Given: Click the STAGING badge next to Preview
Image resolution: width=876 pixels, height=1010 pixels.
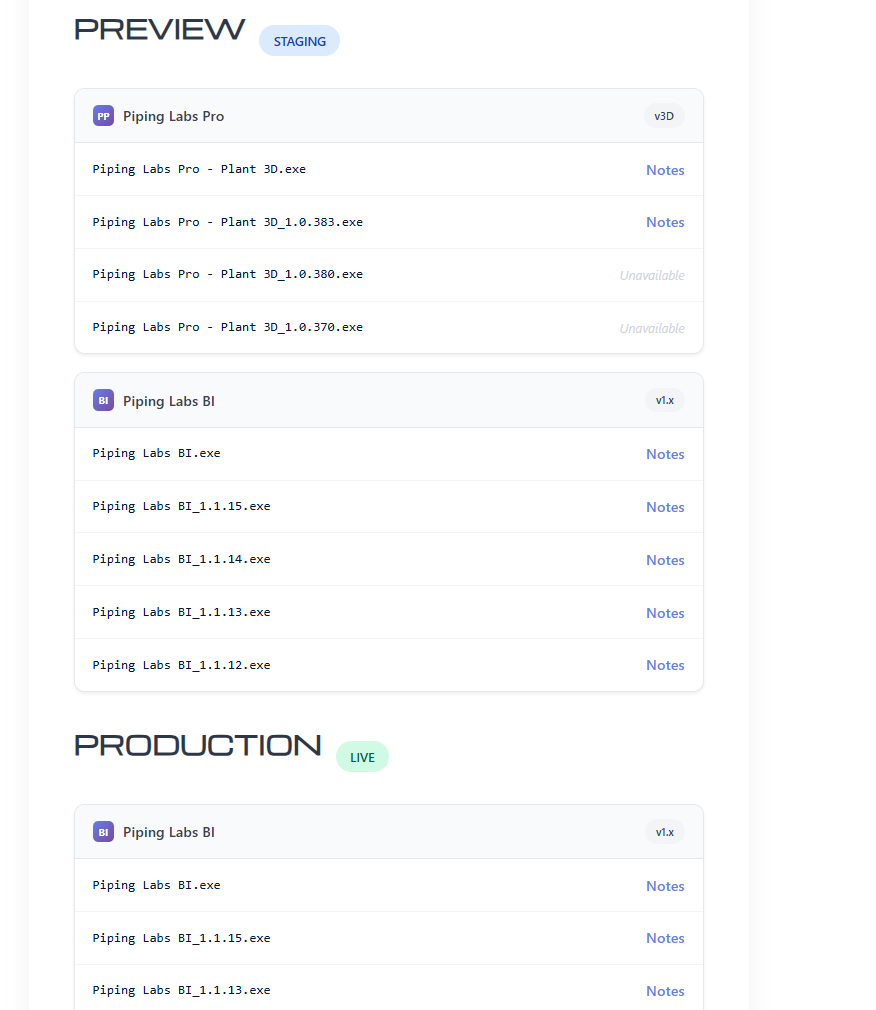Looking at the screenshot, I should pos(299,41).
